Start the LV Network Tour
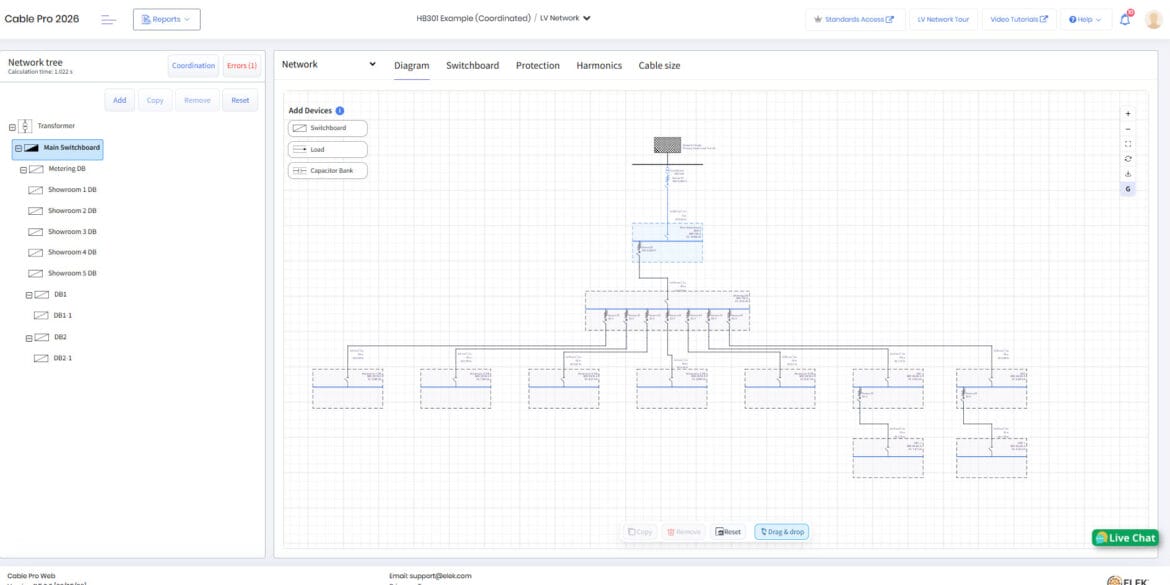This screenshot has width=1170, height=585. [x=943, y=19]
